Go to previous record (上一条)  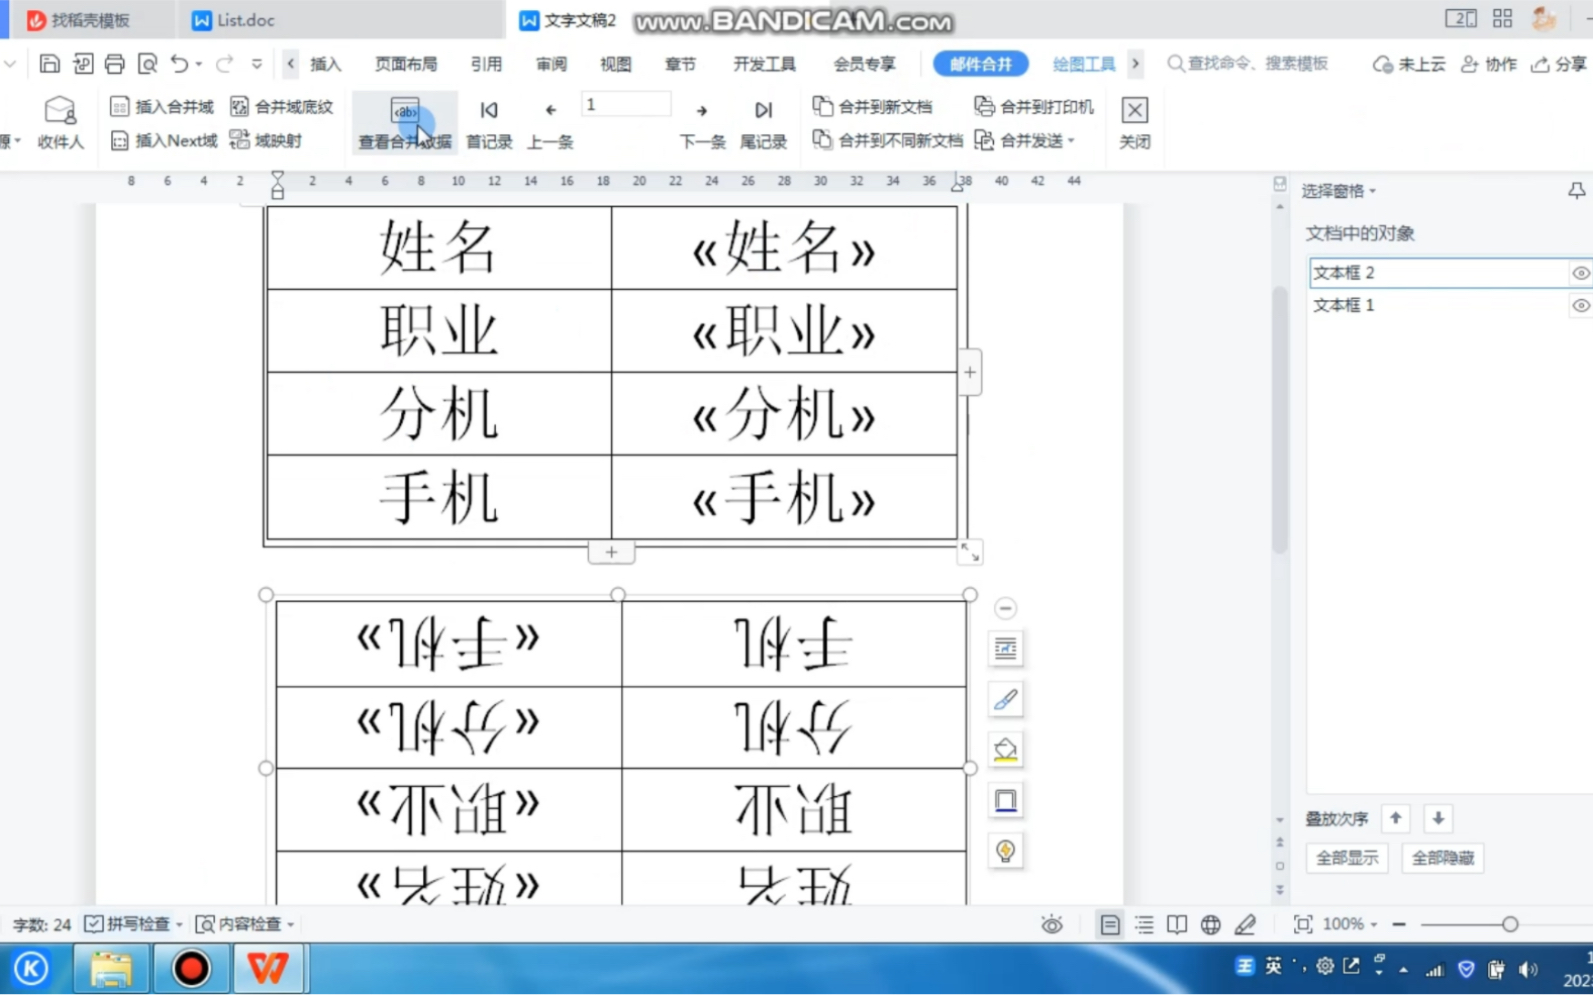pos(550,123)
